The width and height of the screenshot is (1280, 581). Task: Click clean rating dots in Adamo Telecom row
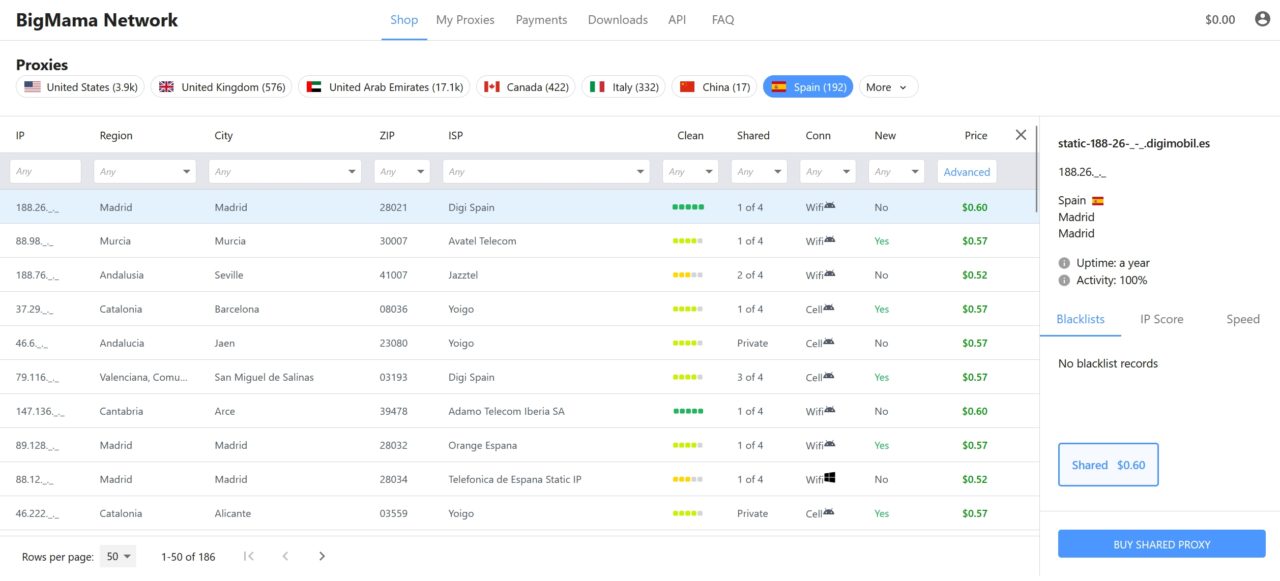[688, 411]
